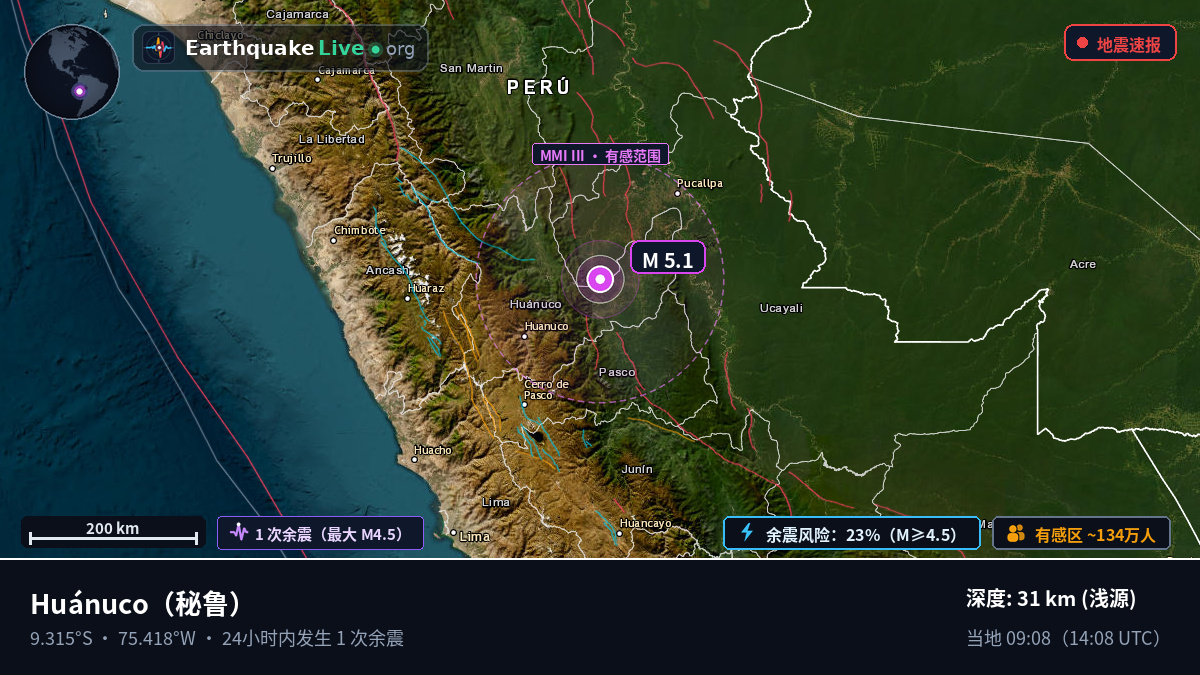The image size is (1200, 675).
Task: Click the Earthquake Live org site name
Action: coord(300,48)
